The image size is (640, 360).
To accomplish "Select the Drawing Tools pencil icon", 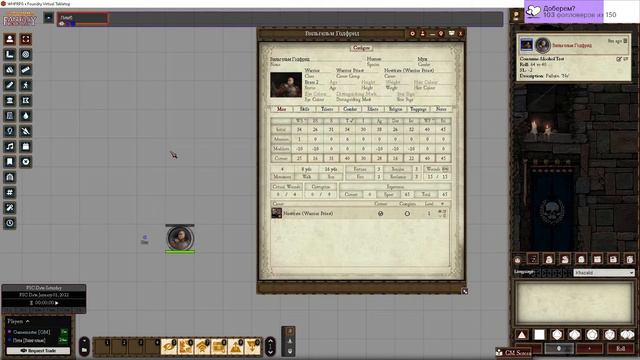I will point(10,85).
